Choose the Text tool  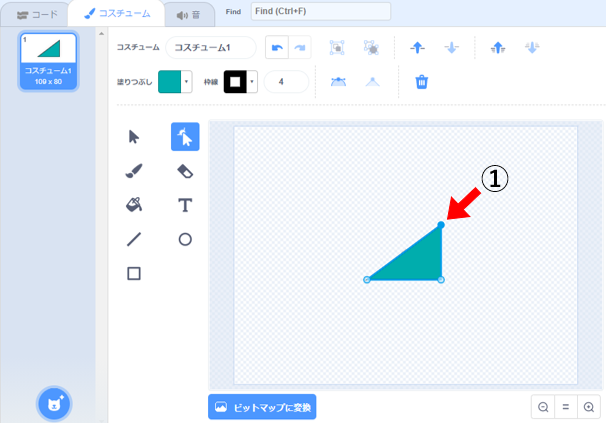point(185,205)
